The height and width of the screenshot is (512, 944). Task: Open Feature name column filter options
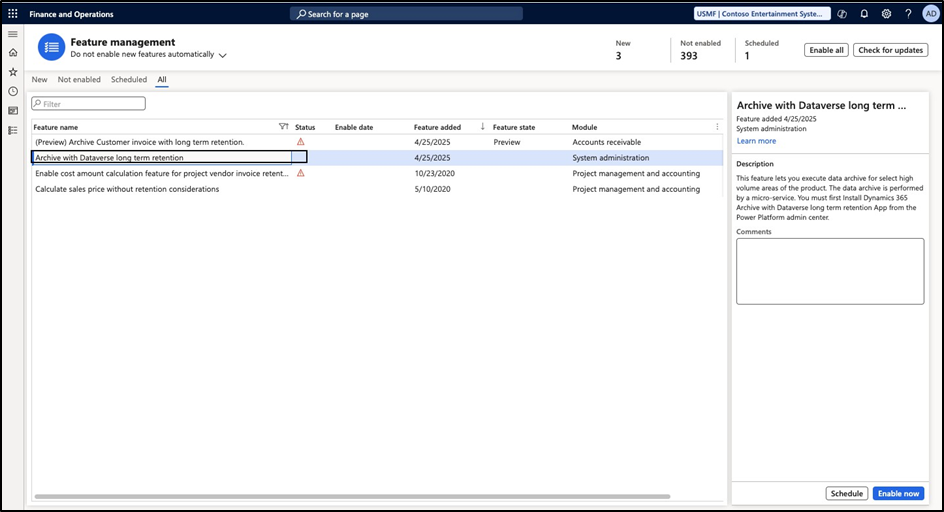(x=283, y=127)
